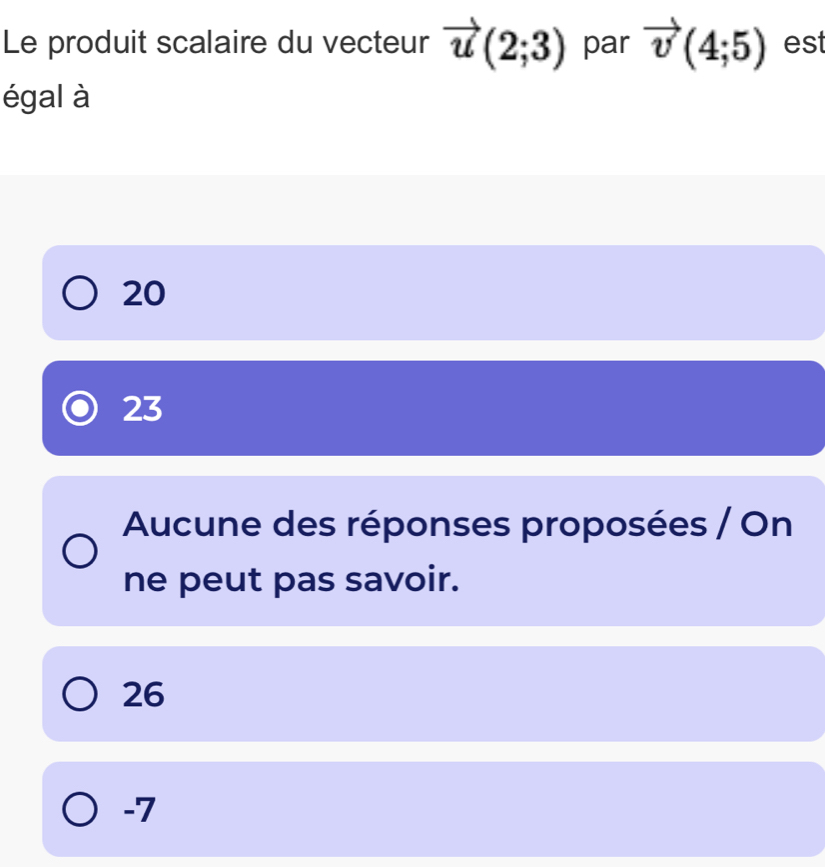The width and height of the screenshot is (825, 867).
Task: Click the highlighted 23 option card background
Action: pos(500,409)
